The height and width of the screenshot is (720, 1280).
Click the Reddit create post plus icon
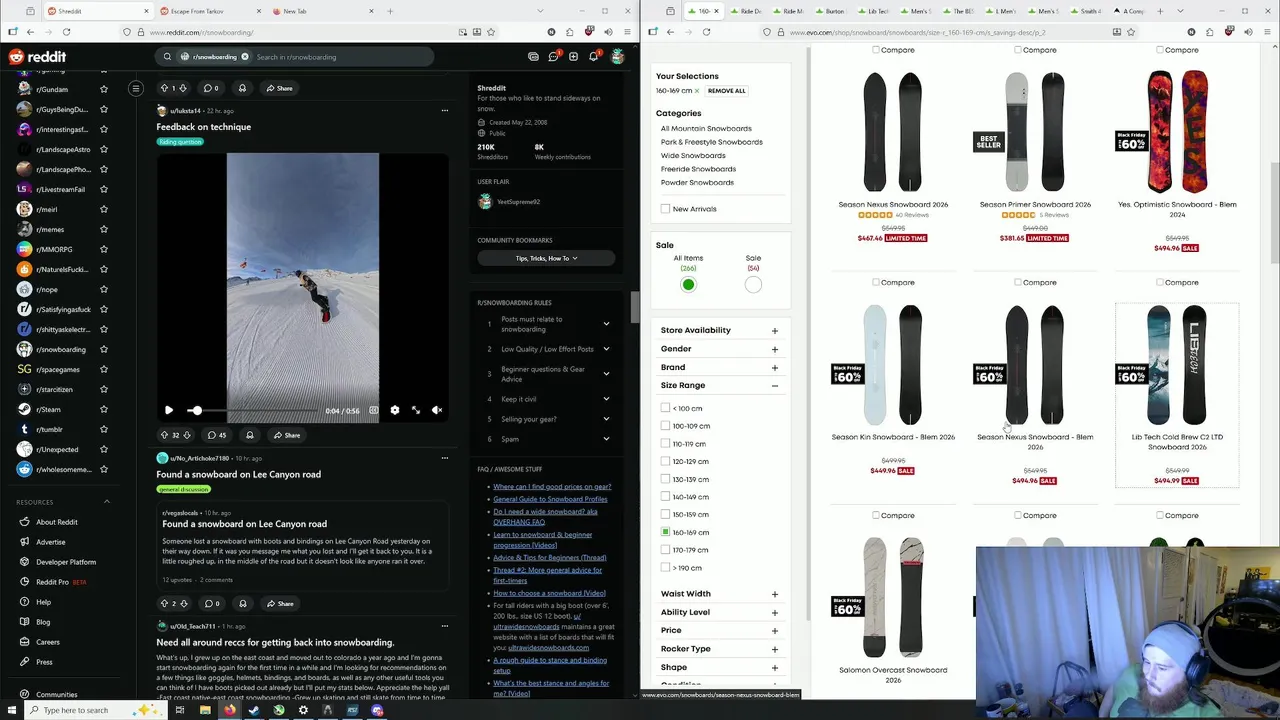pyautogui.click(x=573, y=57)
